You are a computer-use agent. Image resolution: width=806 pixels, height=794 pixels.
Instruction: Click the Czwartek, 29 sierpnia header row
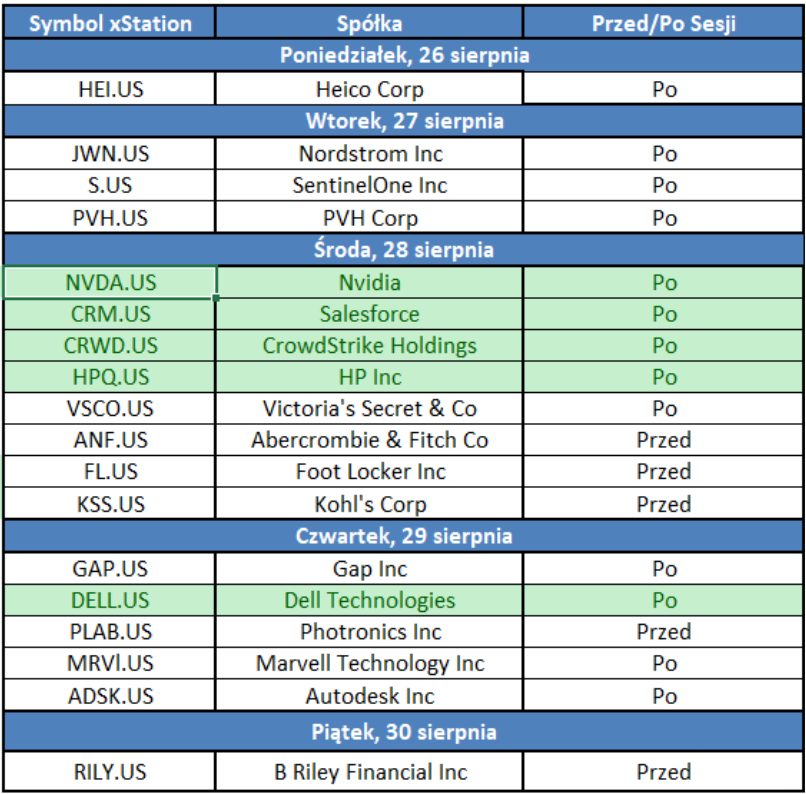coord(403,536)
